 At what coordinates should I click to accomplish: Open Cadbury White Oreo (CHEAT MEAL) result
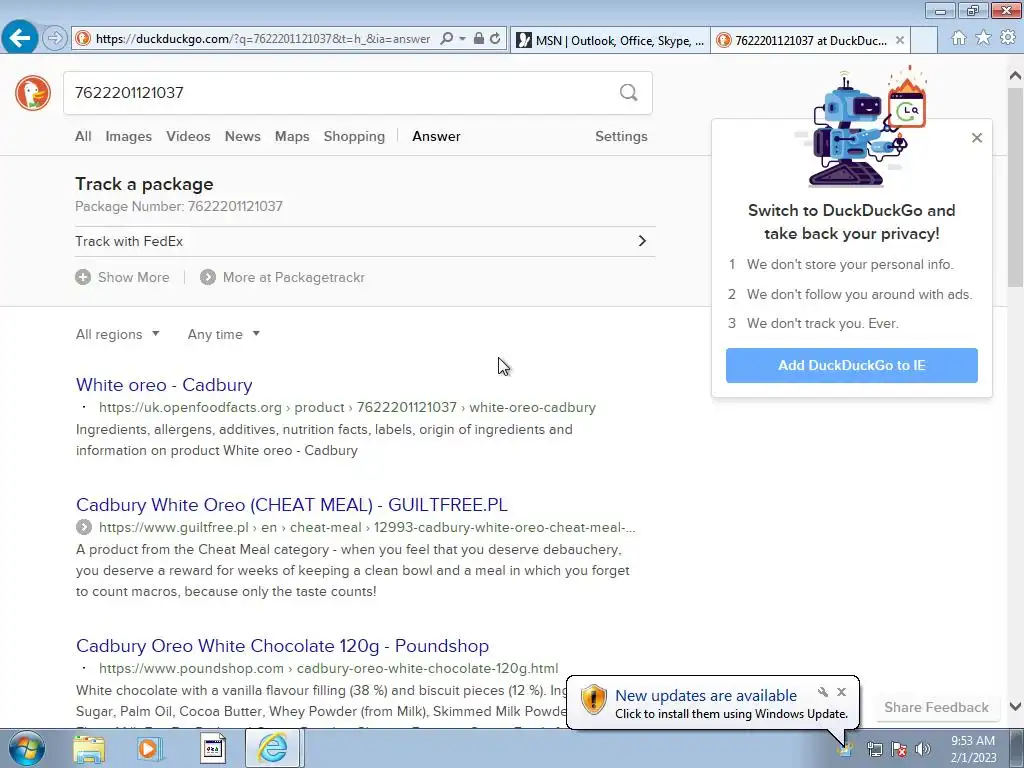tap(291, 505)
